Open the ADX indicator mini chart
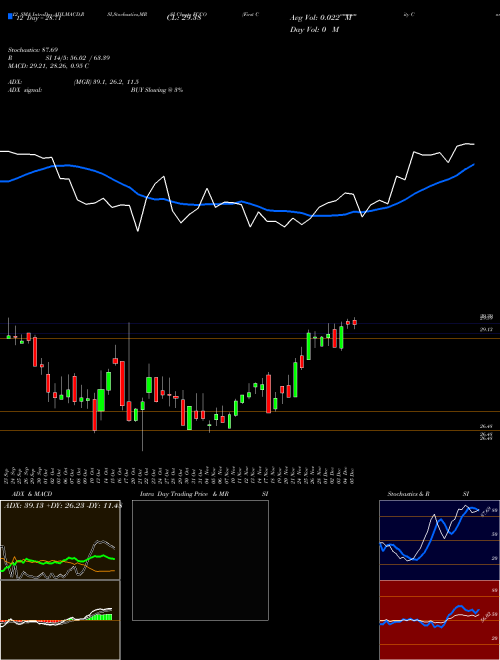This screenshot has width=500, height=660. click(x=60, y=540)
